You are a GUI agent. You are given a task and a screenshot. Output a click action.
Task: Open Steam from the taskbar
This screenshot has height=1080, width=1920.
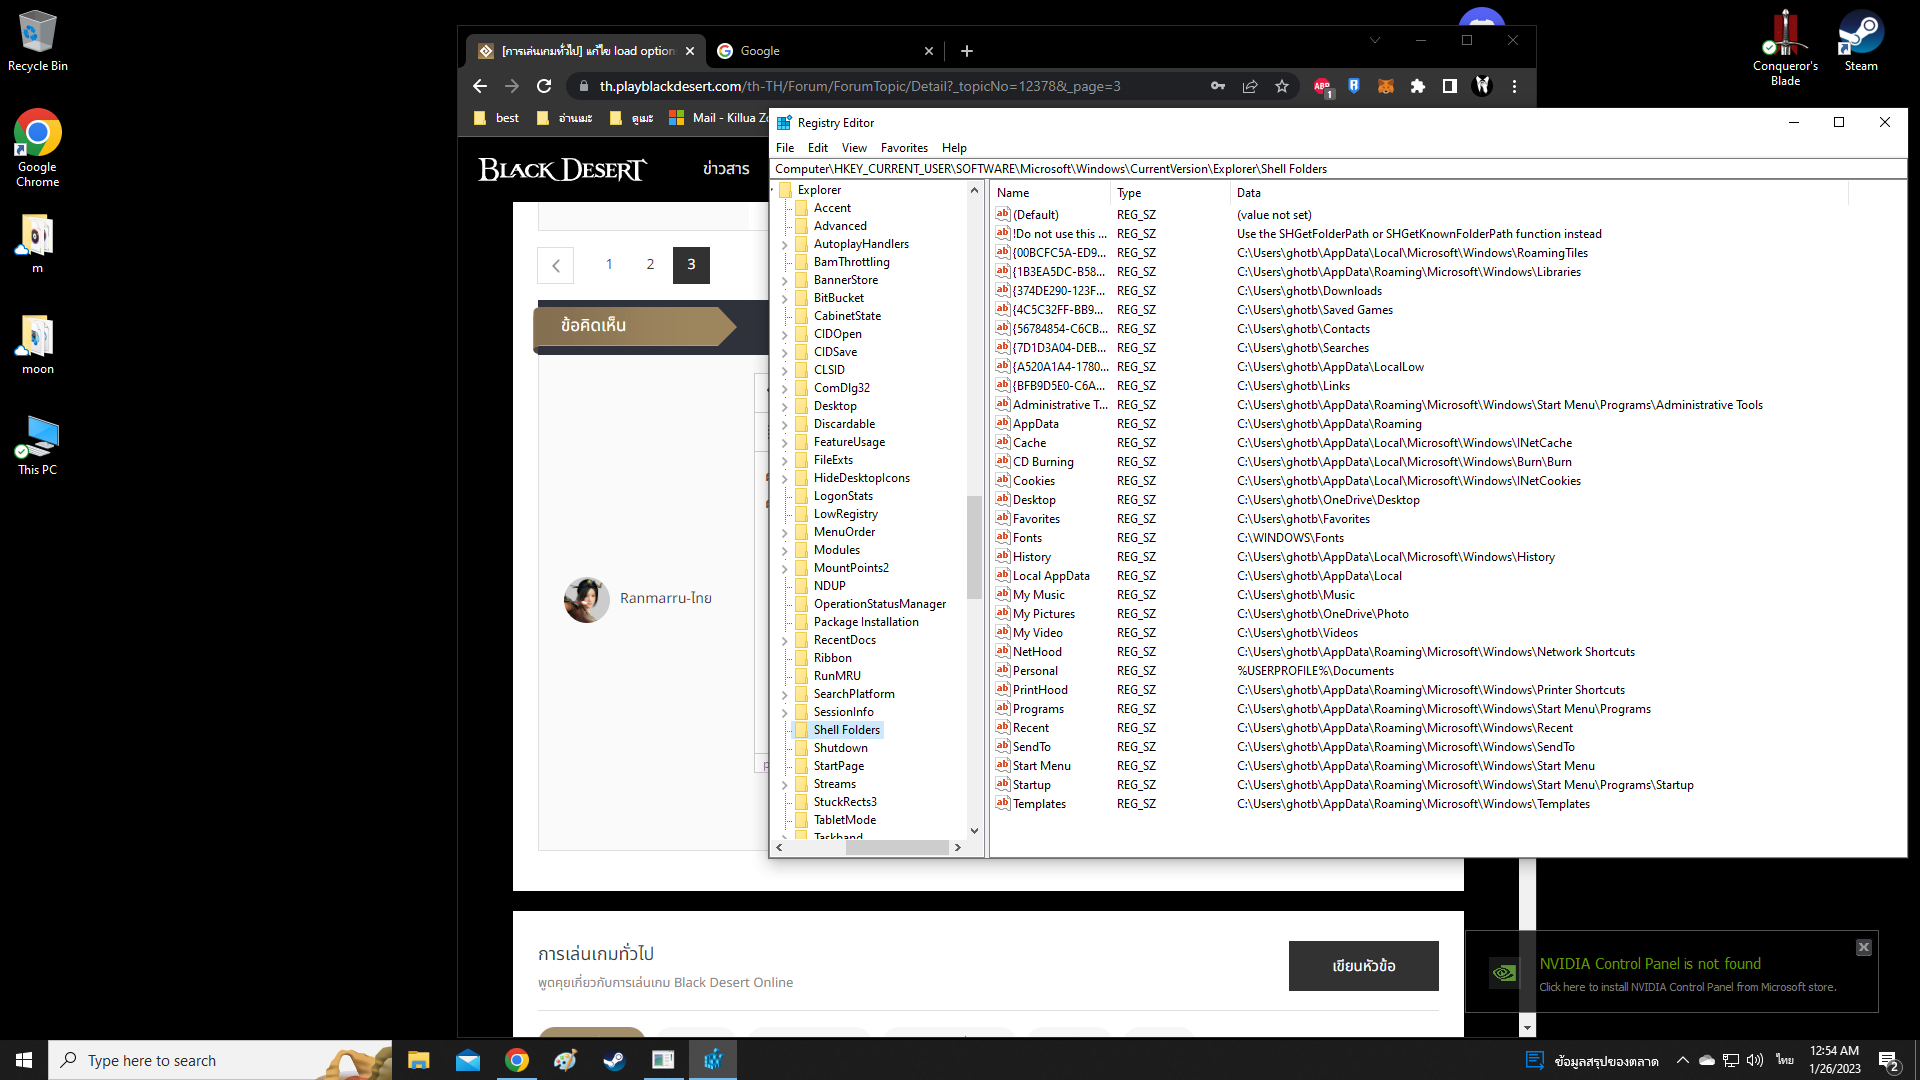pos(614,1060)
